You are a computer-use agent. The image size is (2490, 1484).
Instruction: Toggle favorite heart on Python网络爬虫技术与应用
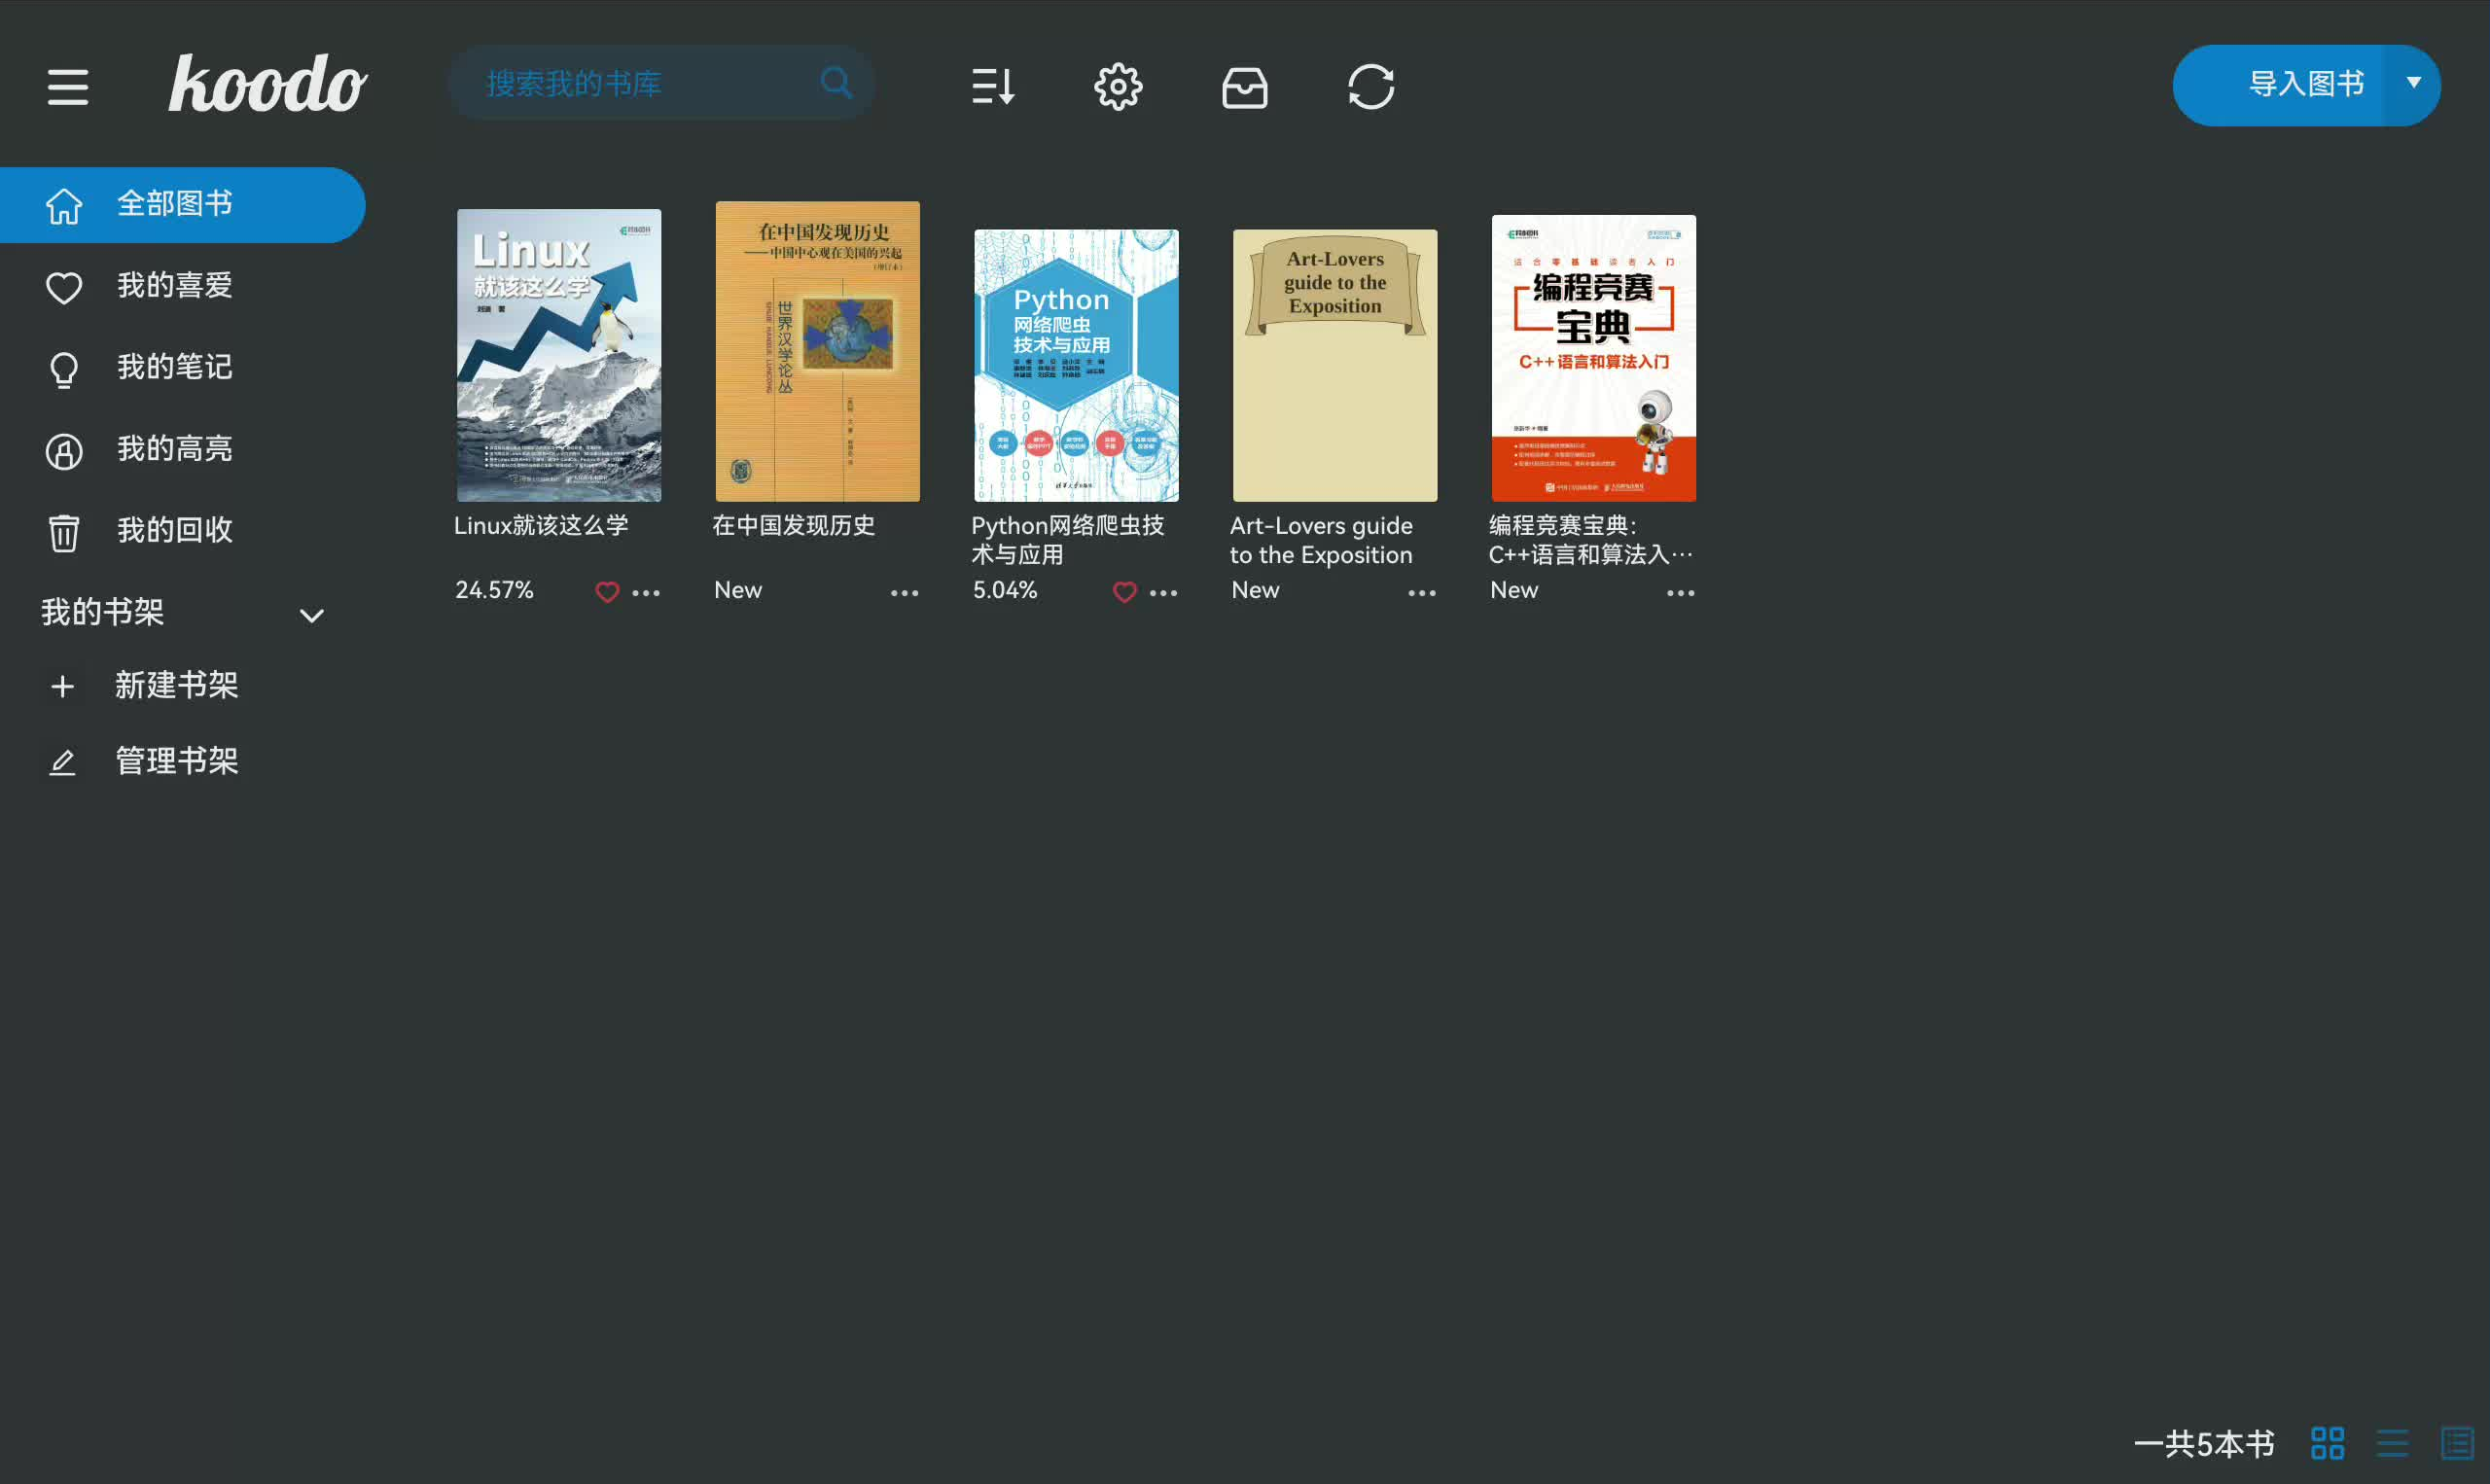point(1125,592)
